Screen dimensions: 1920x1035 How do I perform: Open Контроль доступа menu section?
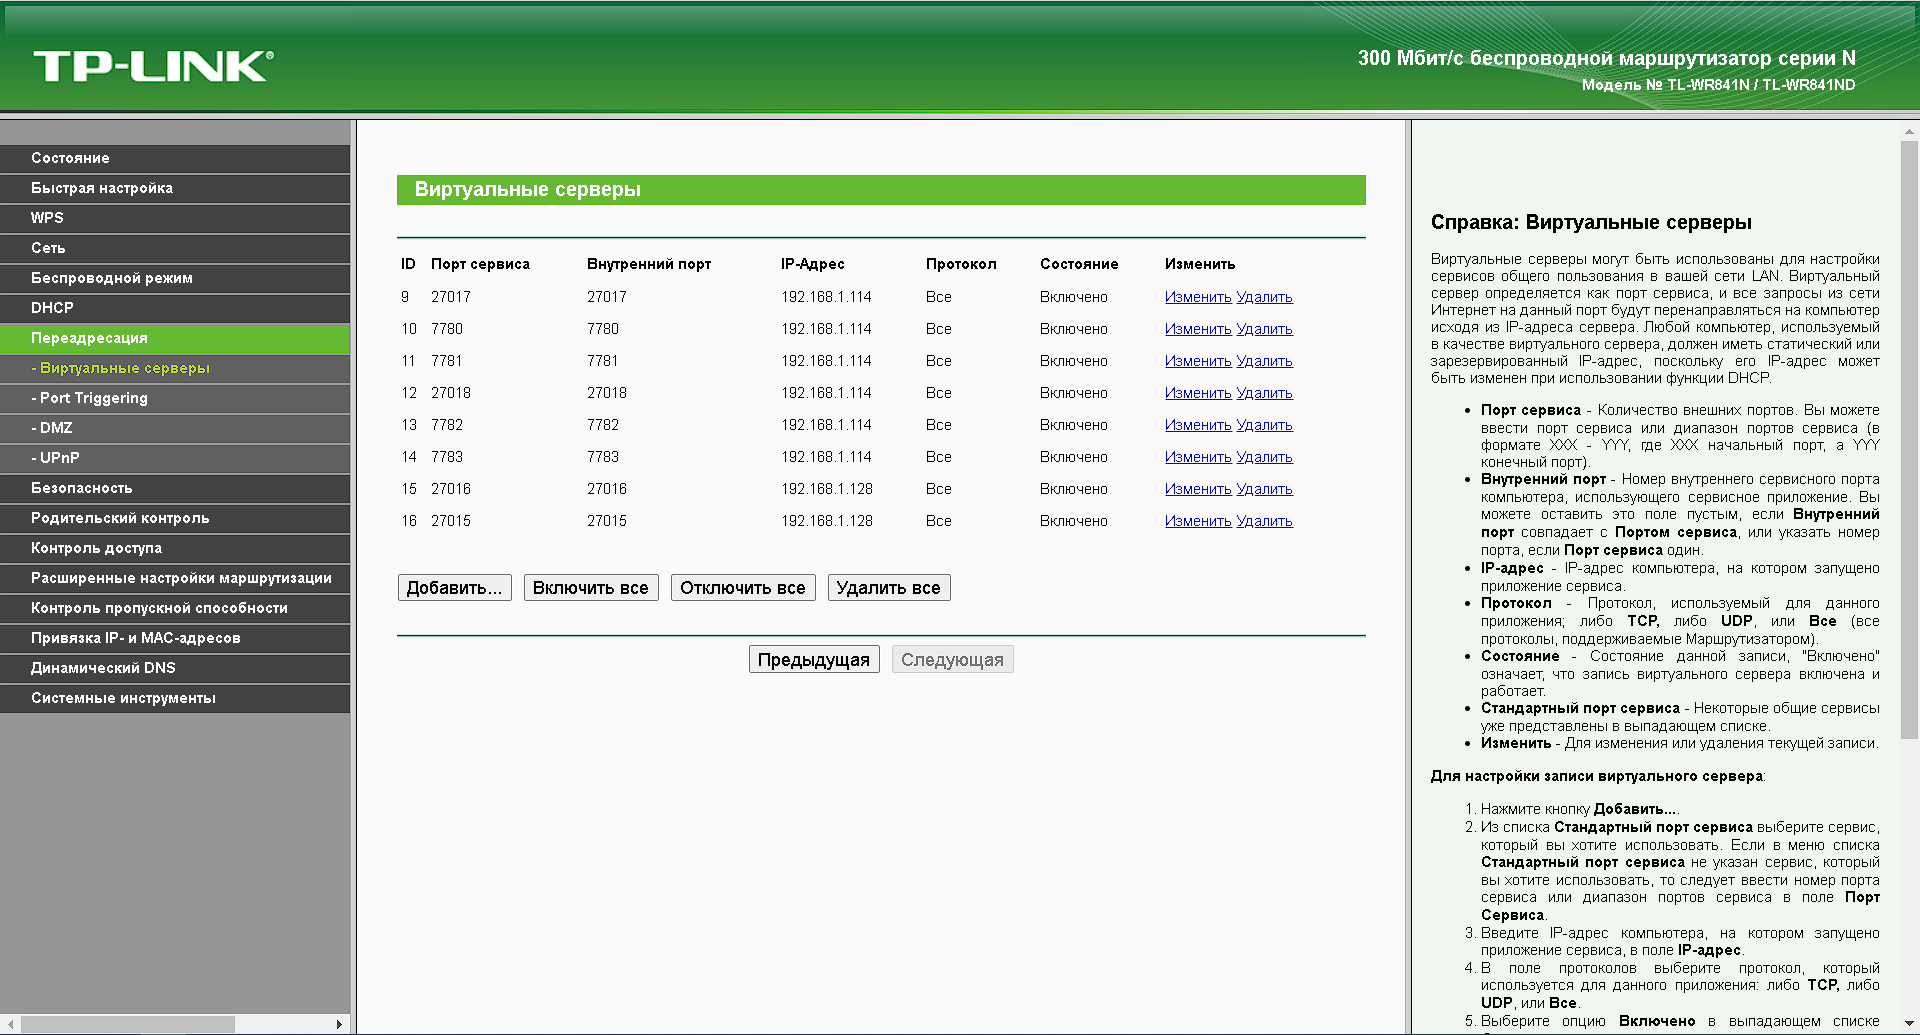pyautogui.click(x=175, y=548)
